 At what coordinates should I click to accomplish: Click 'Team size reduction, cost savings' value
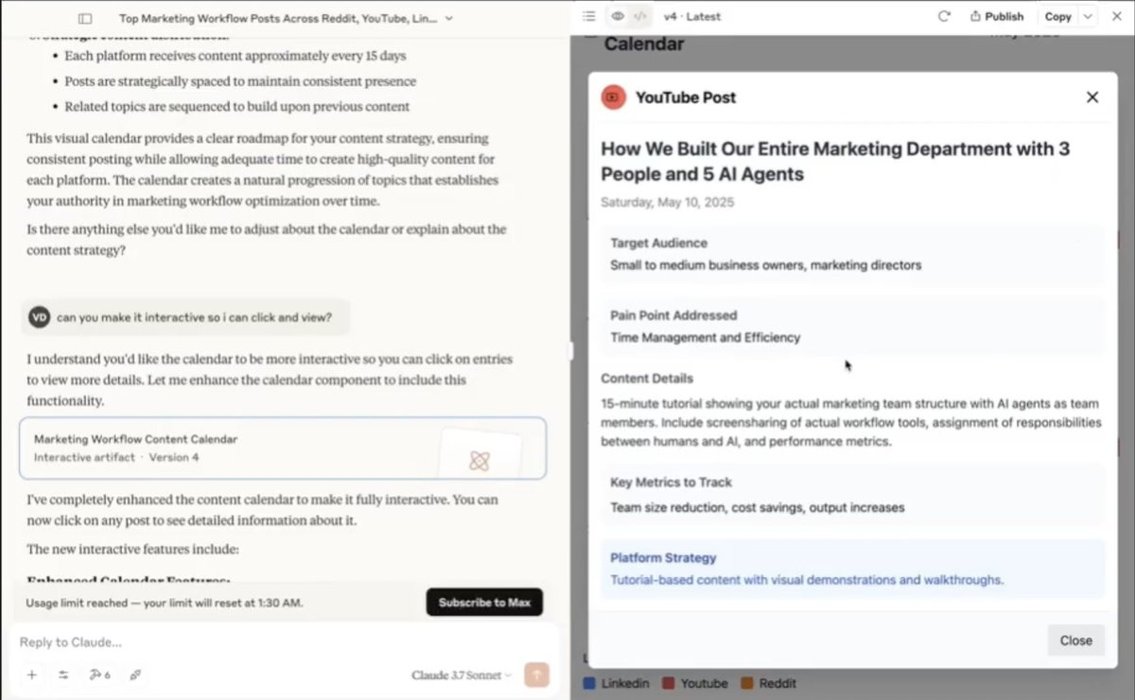click(x=757, y=507)
